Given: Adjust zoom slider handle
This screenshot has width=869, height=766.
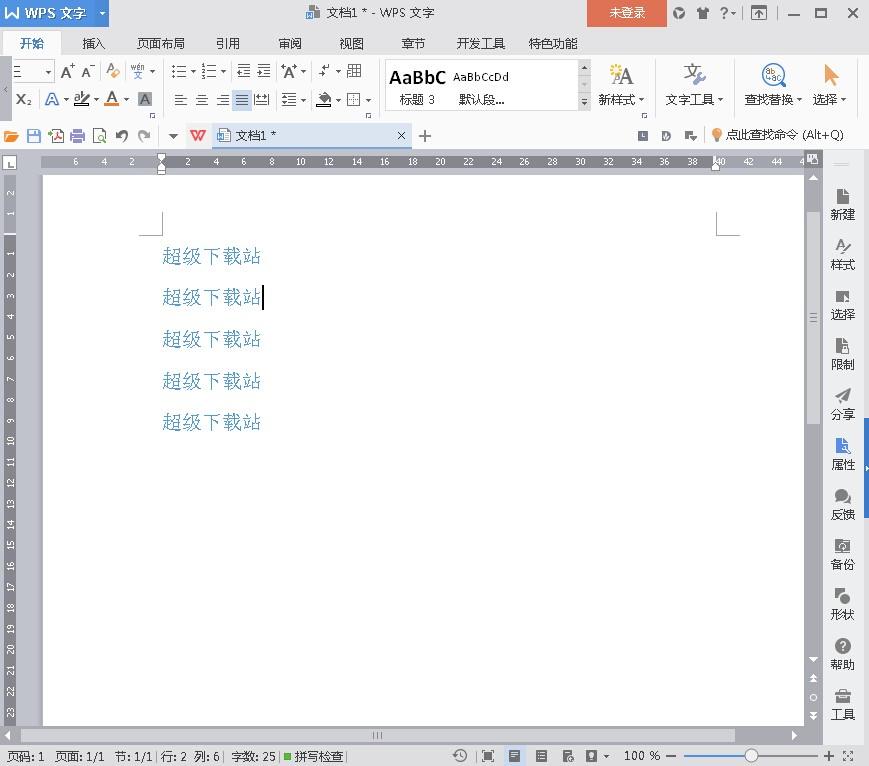Looking at the screenshot, I should (x=751, y=755).
